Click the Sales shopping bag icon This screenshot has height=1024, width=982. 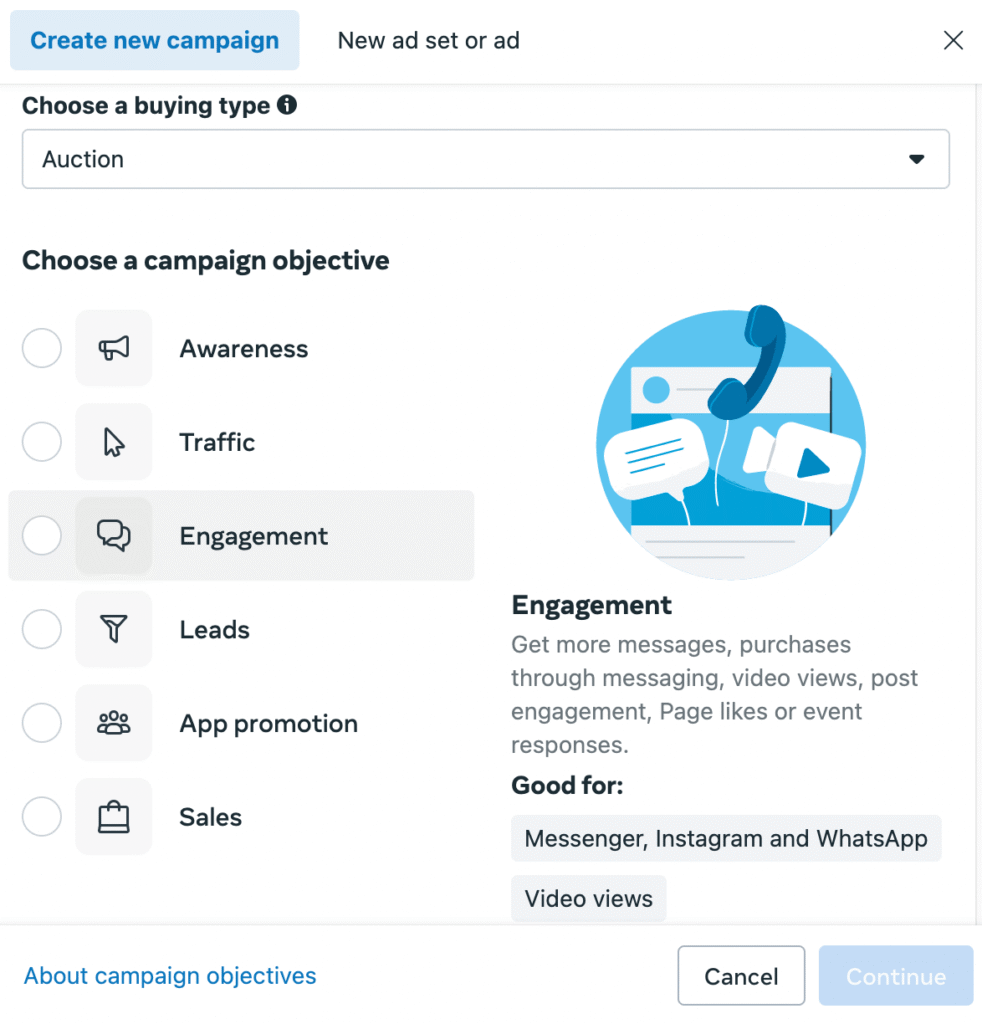point(114,817)
